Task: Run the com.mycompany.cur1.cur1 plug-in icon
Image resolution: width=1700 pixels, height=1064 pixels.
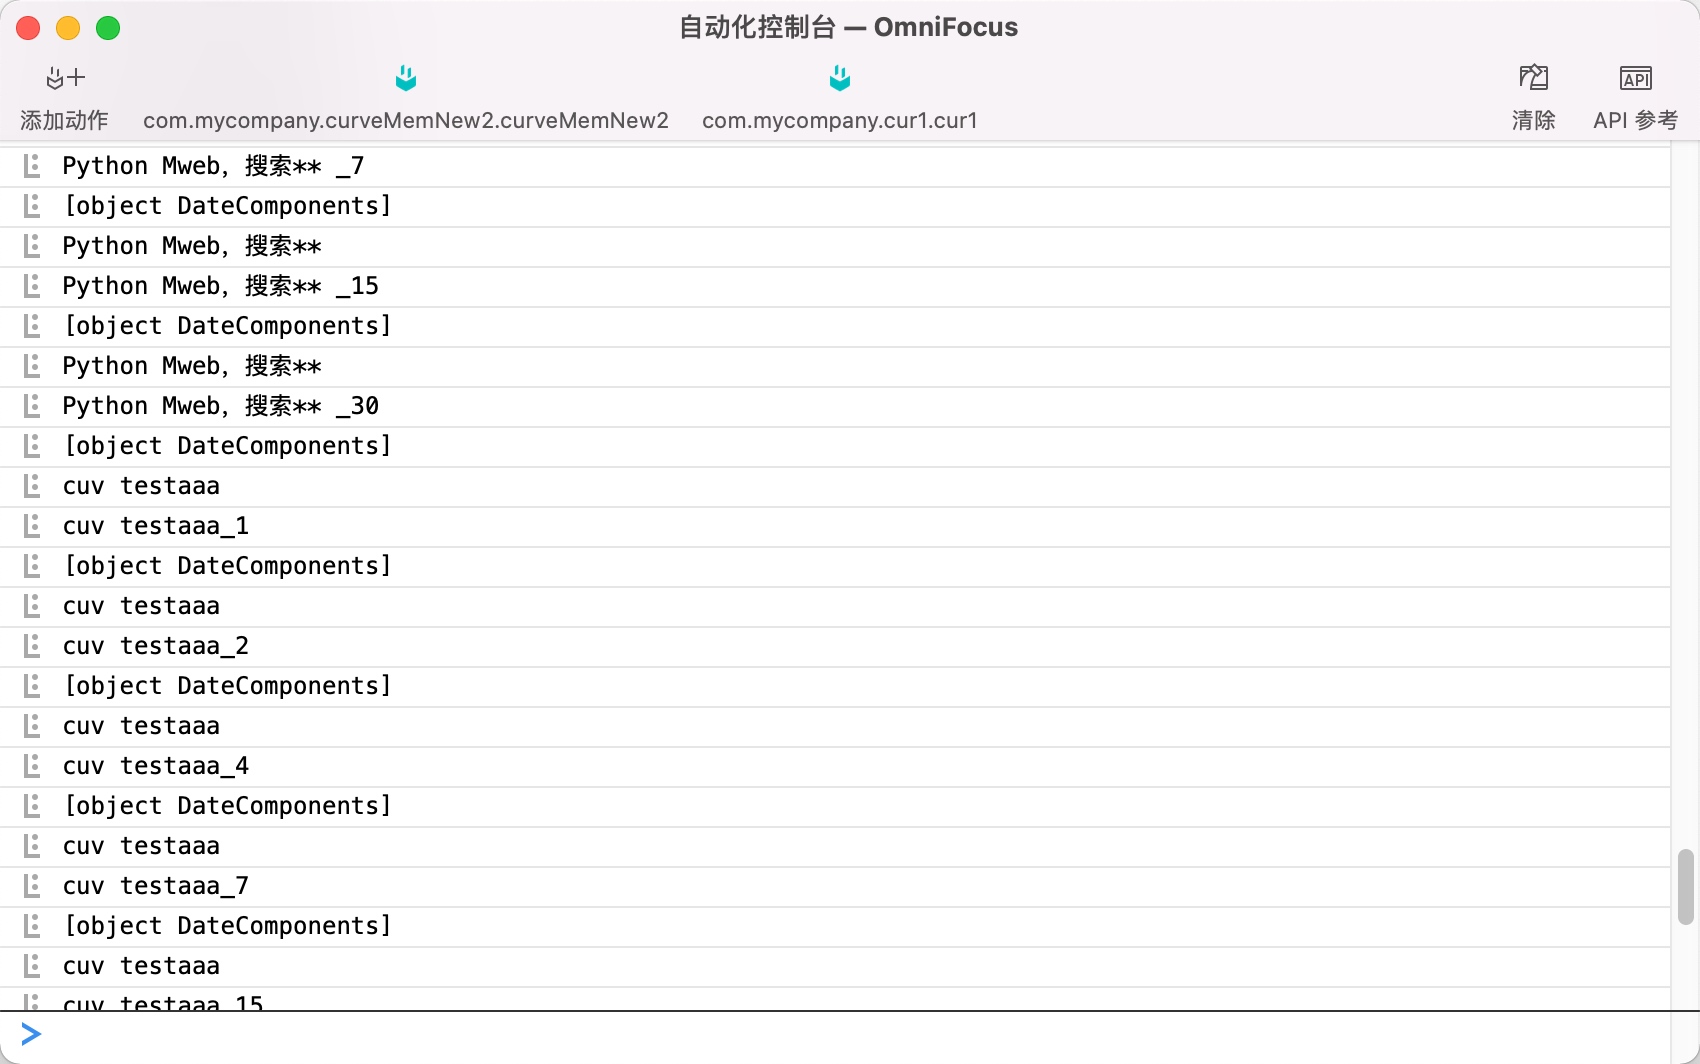Action: pos(839,78)
